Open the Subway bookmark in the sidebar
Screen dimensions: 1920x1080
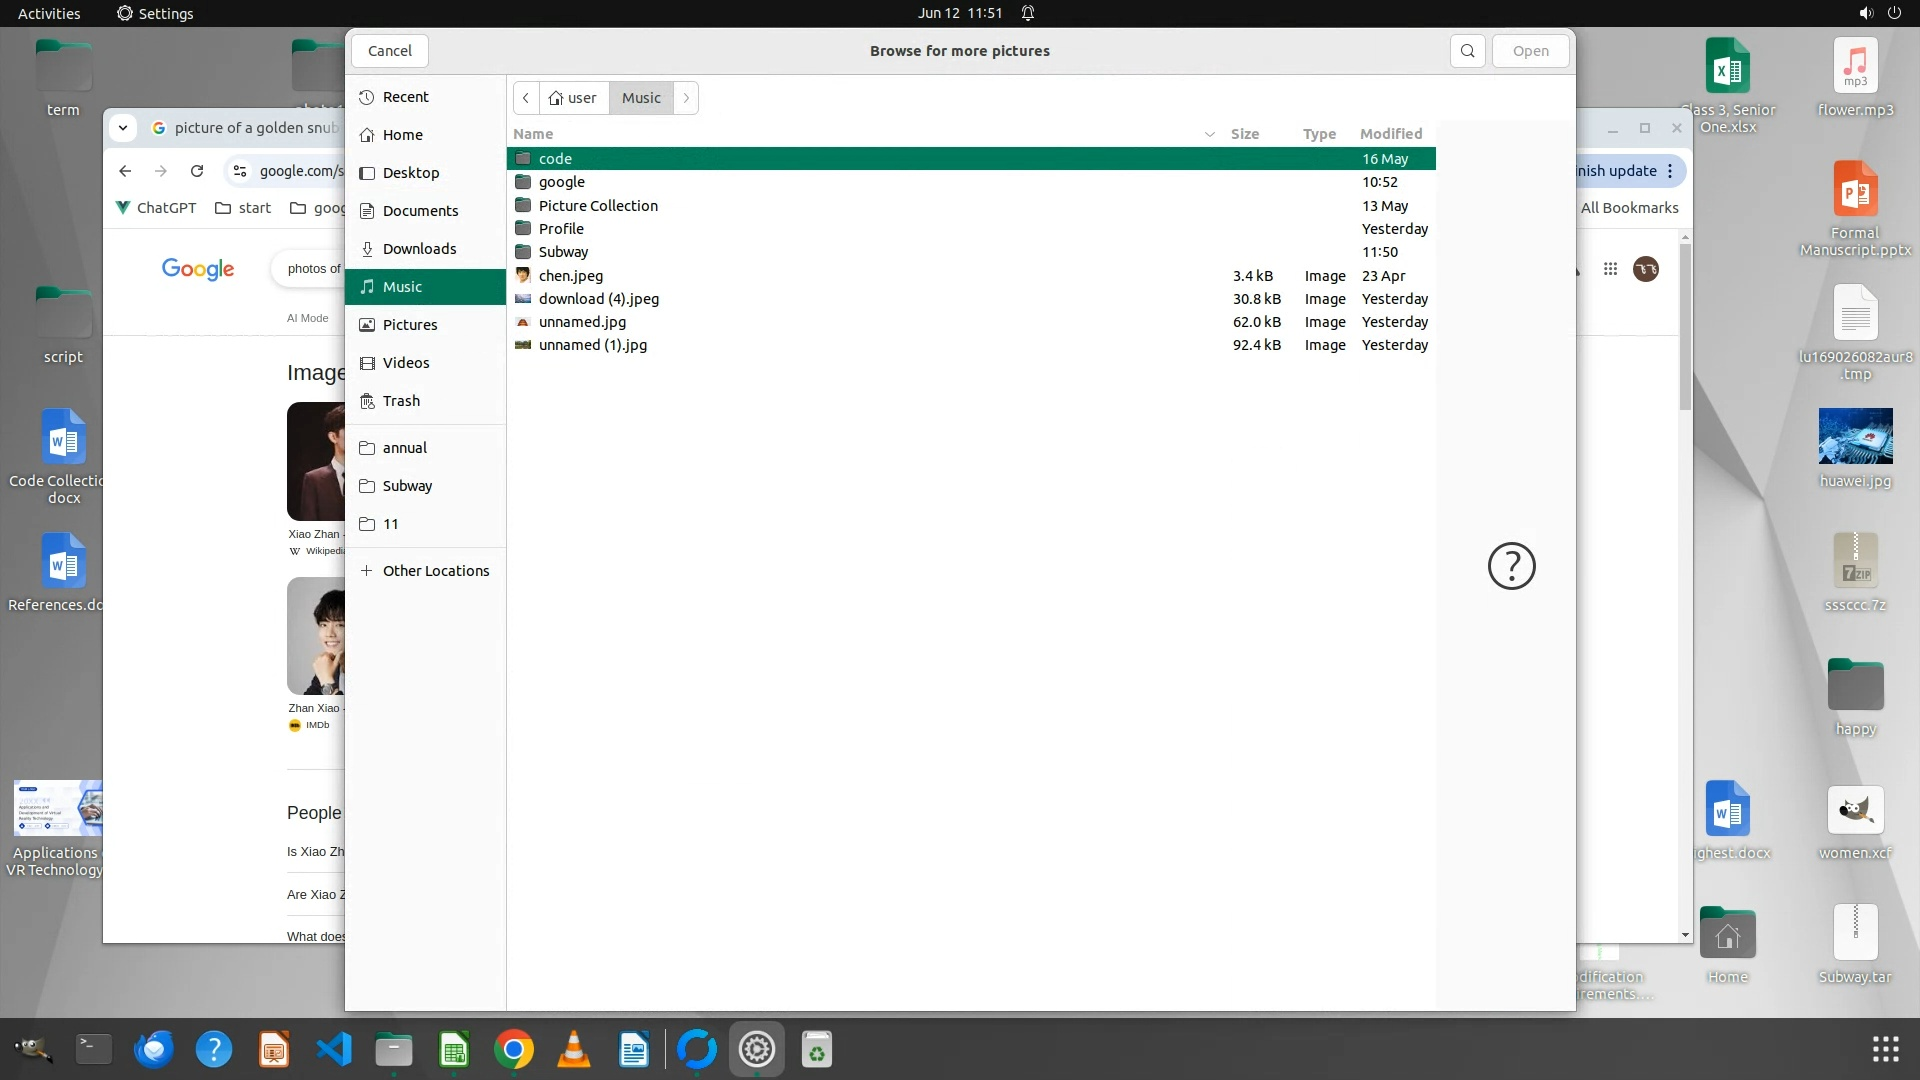(x=407, y=486)
